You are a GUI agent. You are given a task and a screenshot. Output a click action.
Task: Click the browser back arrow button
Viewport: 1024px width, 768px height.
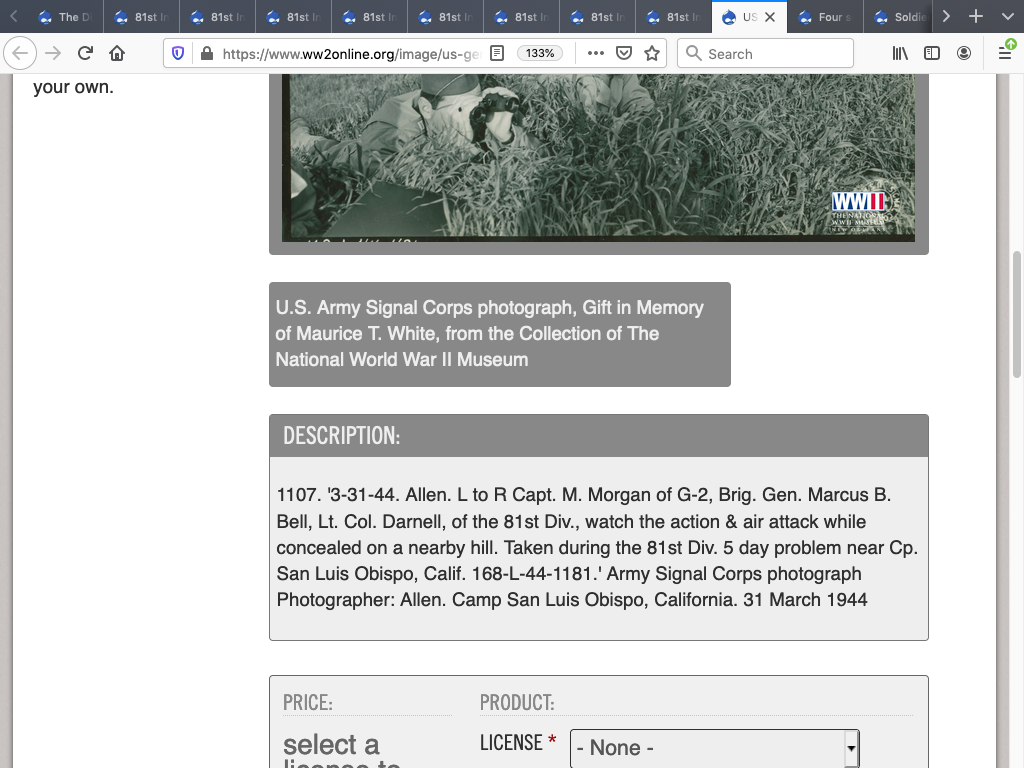click(x=21, y=54)
